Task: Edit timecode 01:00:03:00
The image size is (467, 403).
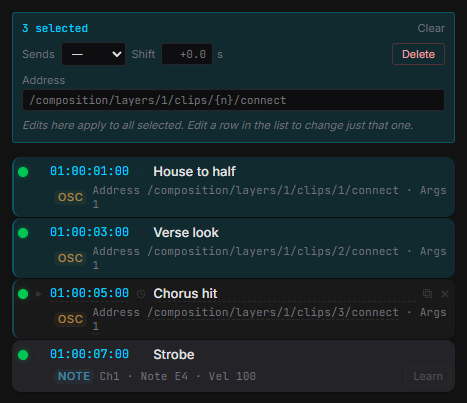Action: point(89,232)
